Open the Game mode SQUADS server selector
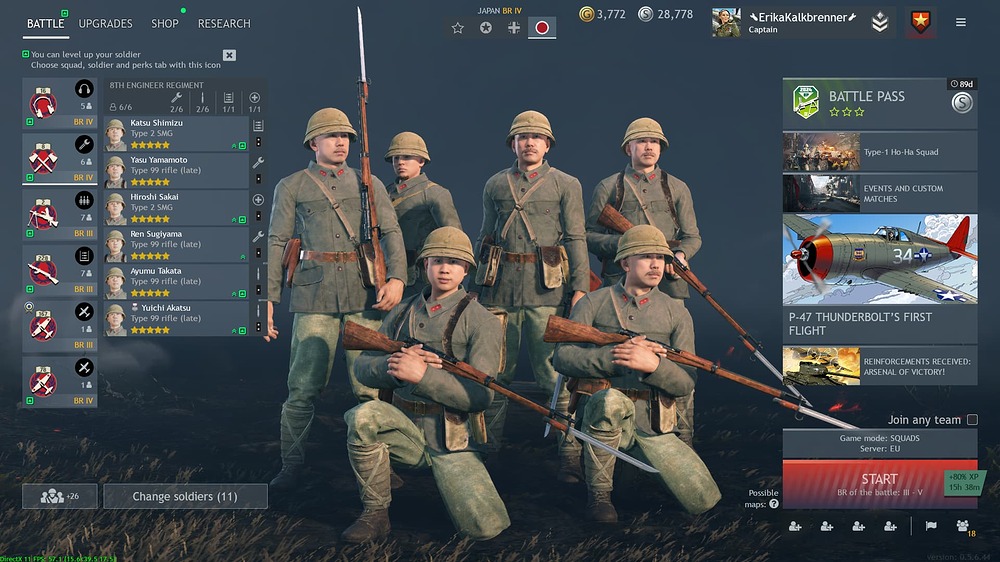The height and width of the screenshot is (562, 1000). click(879, 443)
